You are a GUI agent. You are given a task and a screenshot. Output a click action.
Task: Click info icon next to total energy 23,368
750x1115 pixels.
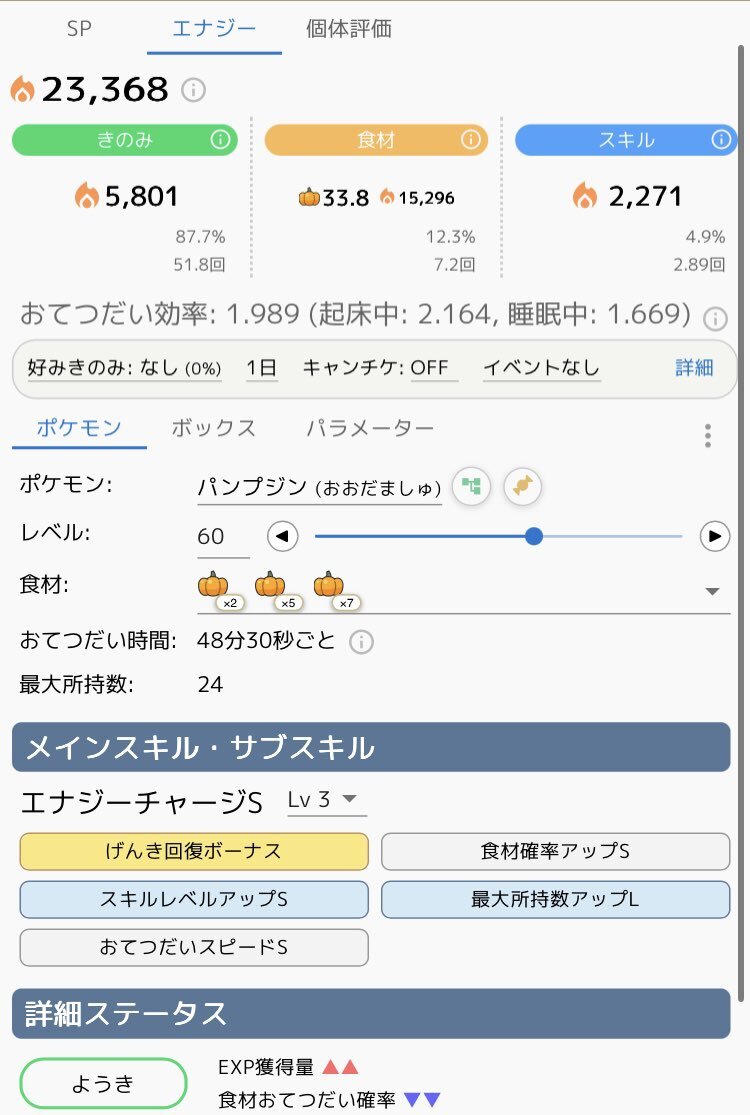(x=193, y=90)
